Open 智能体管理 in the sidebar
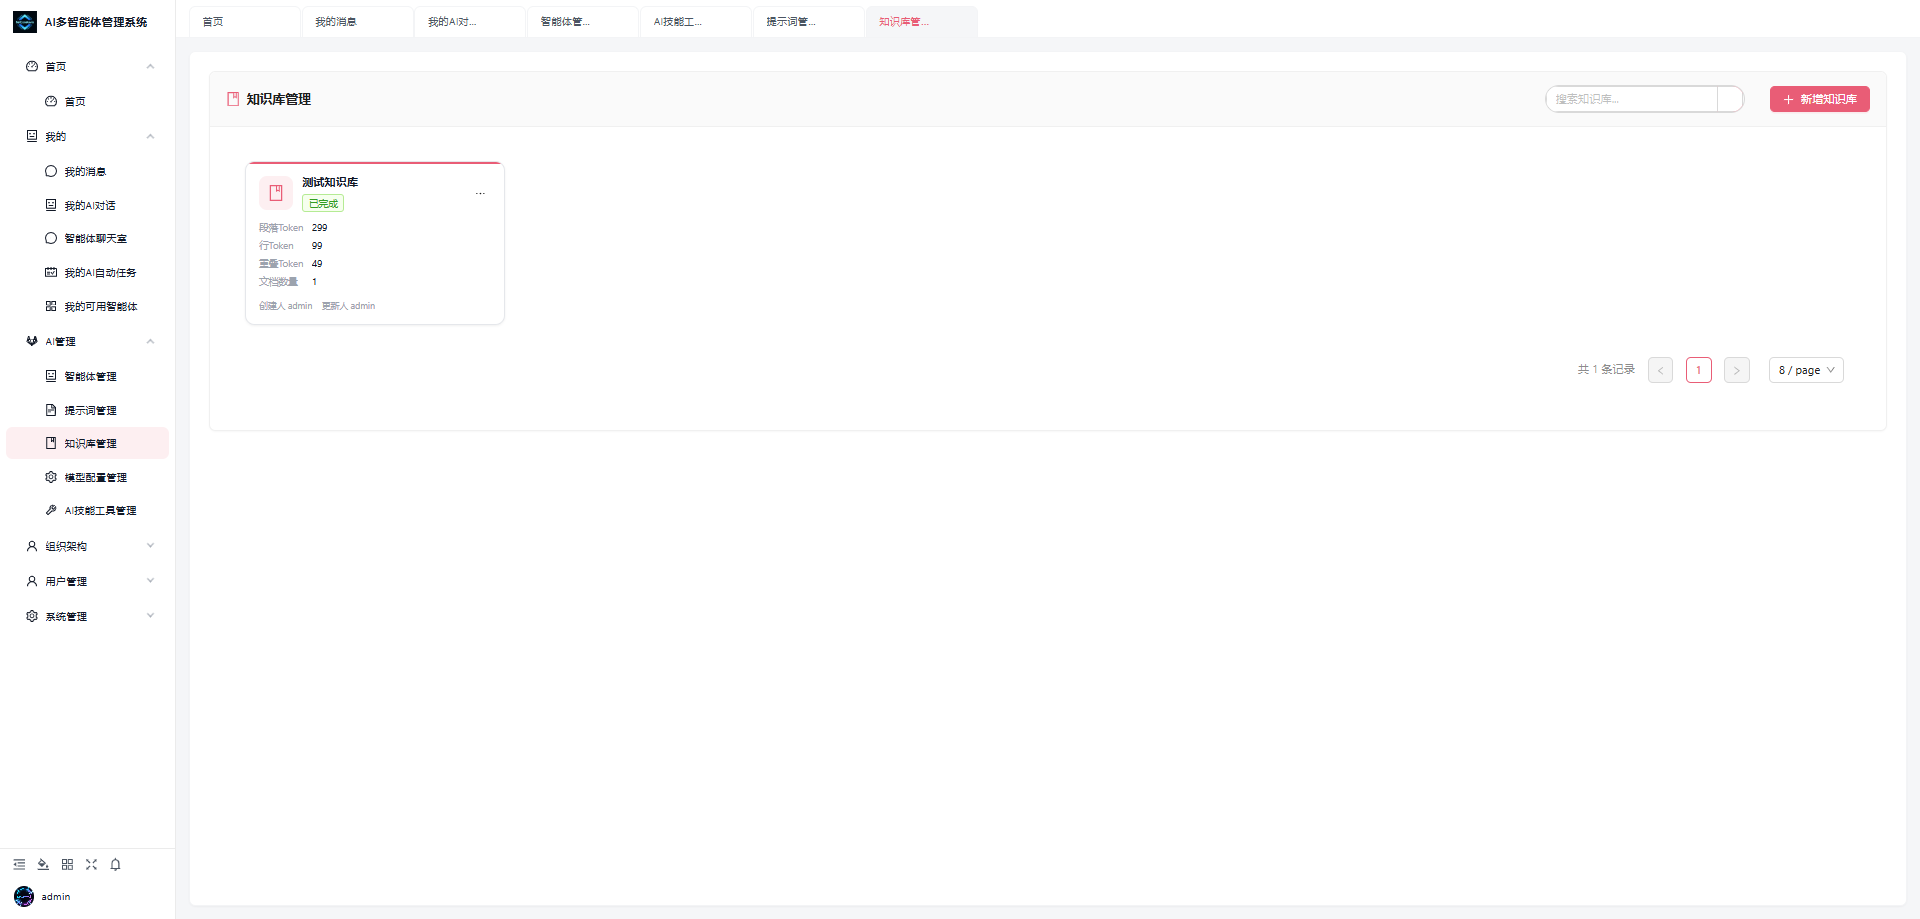 [88, 376]
